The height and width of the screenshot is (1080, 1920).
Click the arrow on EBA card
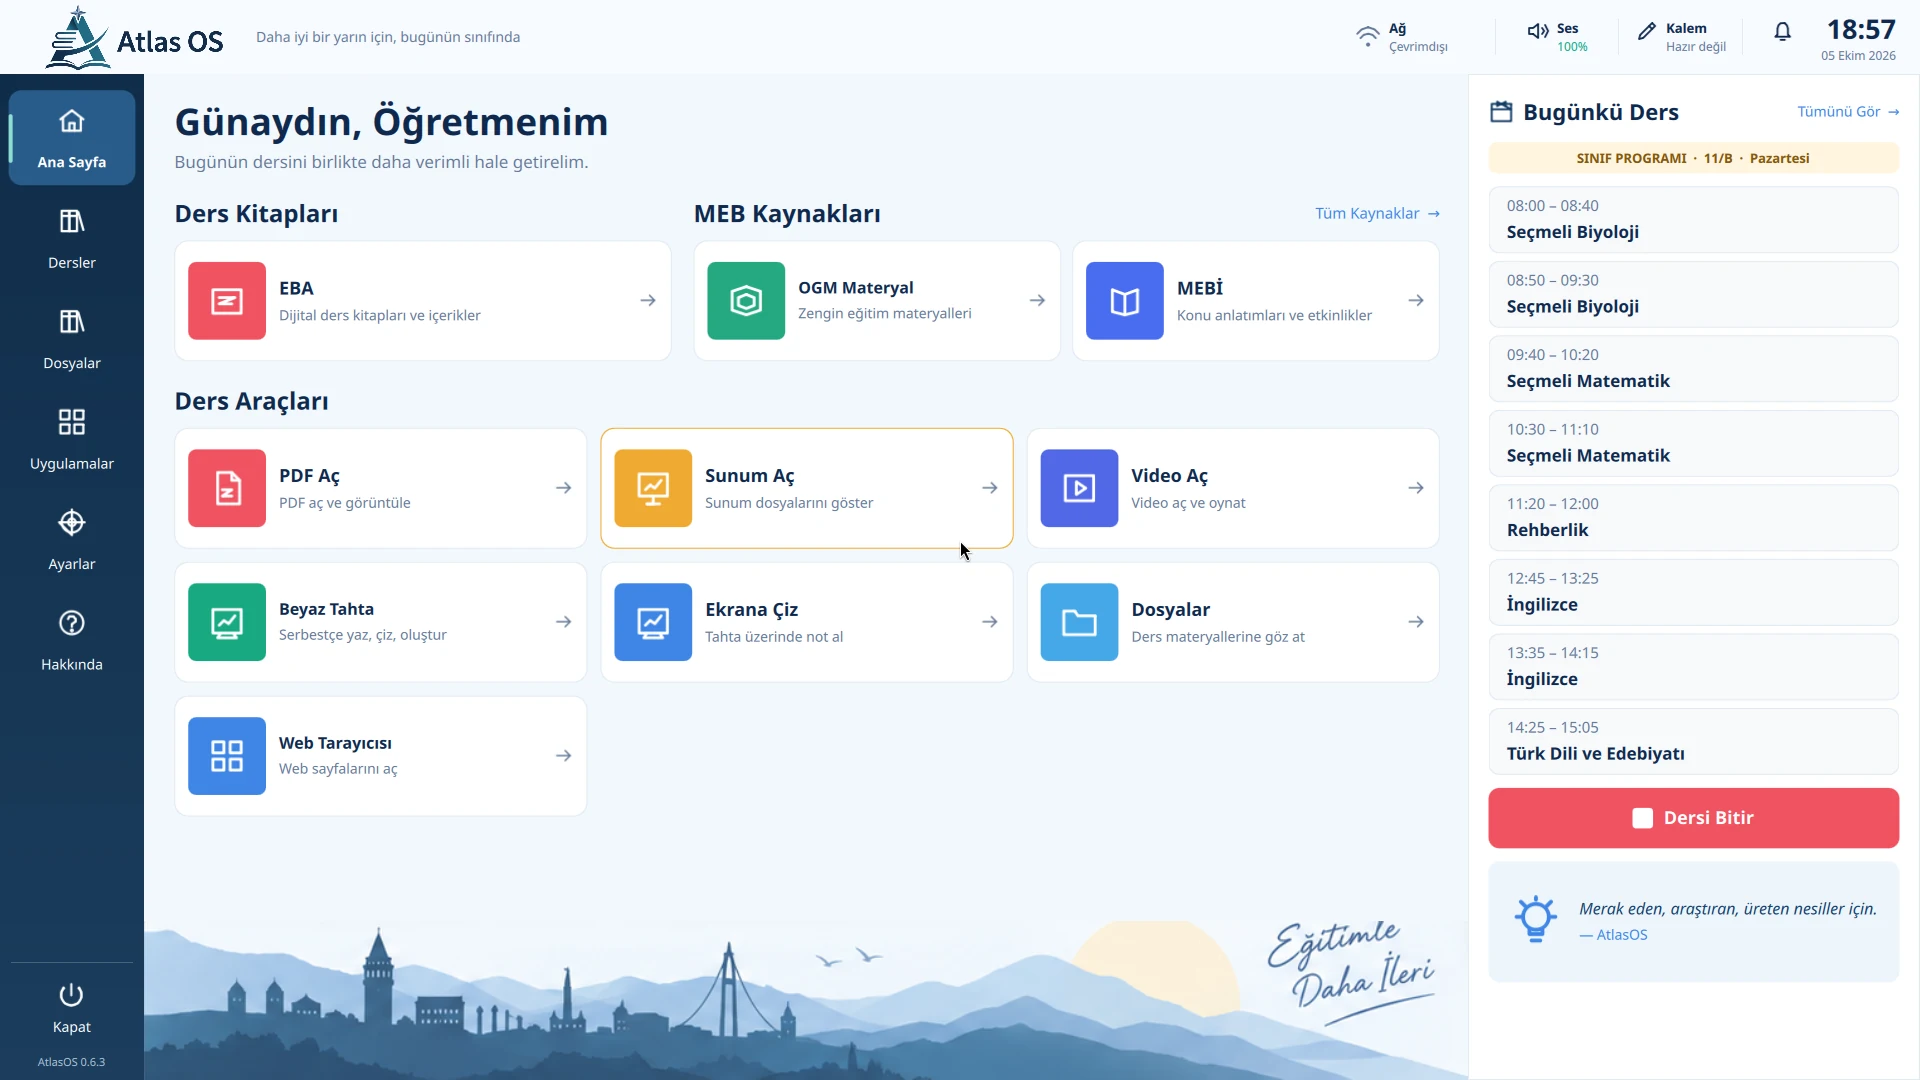[648, 301]
